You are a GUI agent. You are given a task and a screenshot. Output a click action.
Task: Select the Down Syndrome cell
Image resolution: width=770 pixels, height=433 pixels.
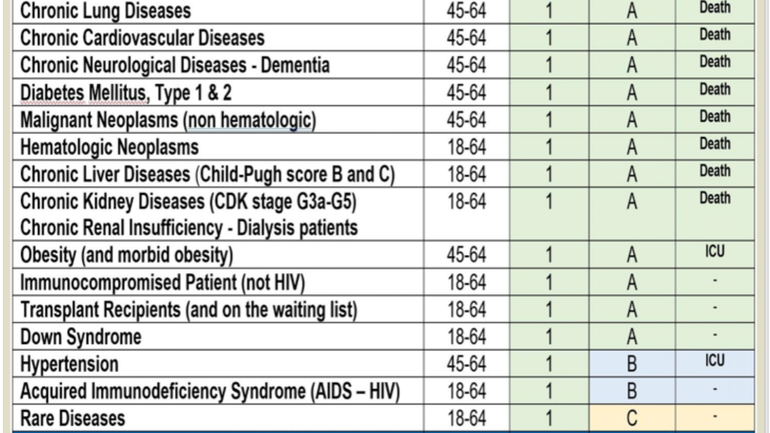(x=81, y=336)
